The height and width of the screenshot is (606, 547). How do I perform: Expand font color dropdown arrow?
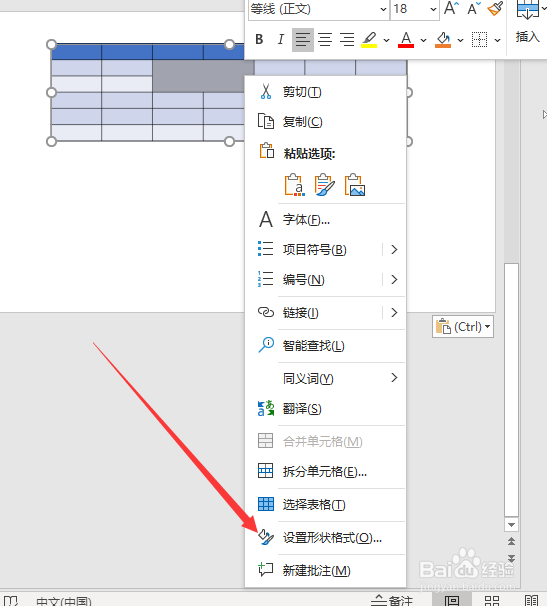point(423,40)
